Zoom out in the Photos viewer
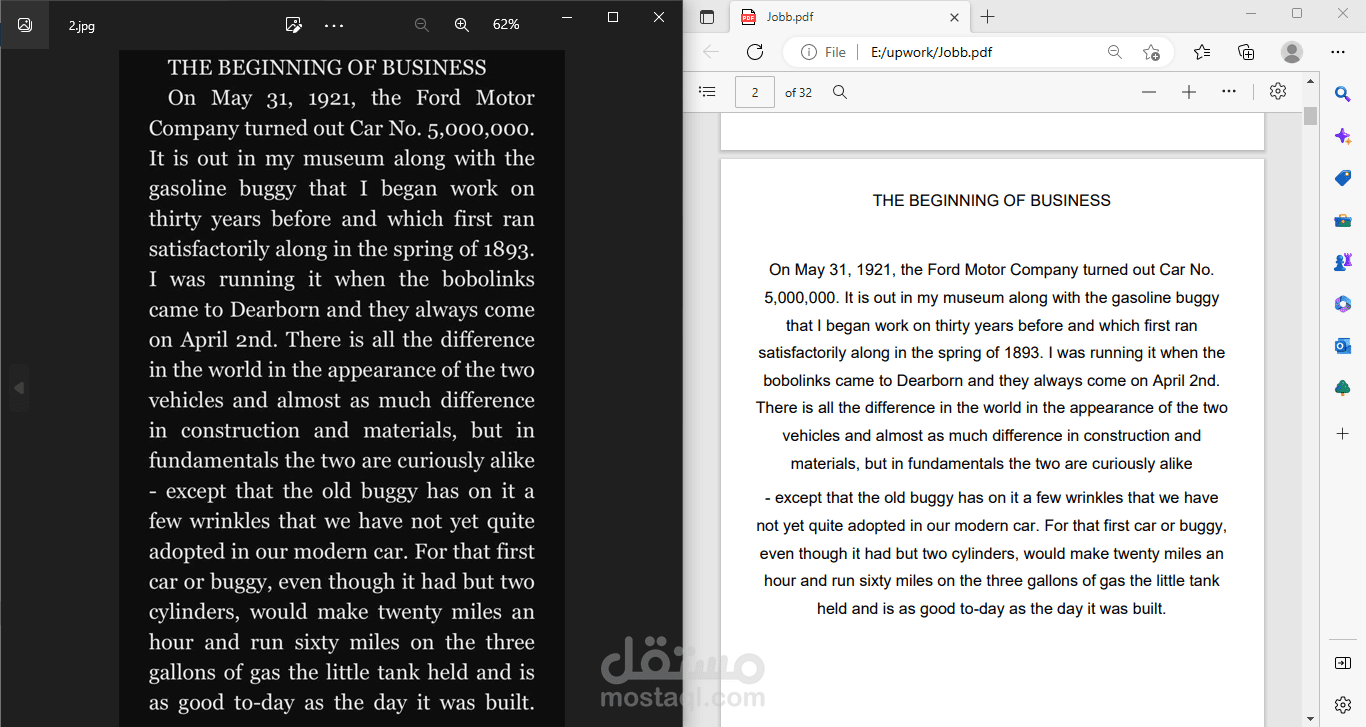 [422, 25]
